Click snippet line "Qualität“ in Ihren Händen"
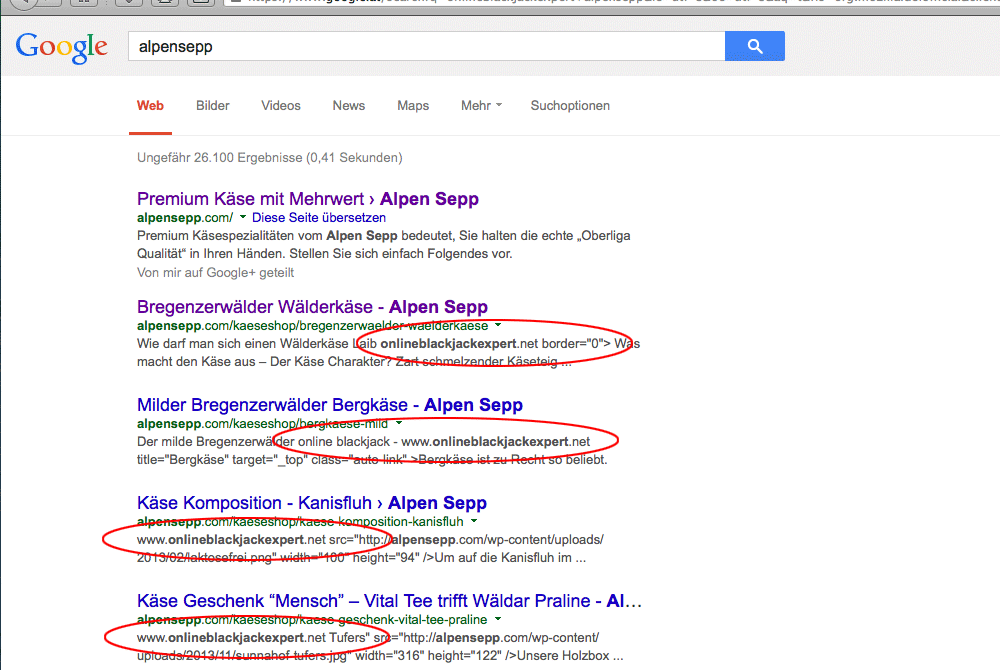 click(325, 254)
